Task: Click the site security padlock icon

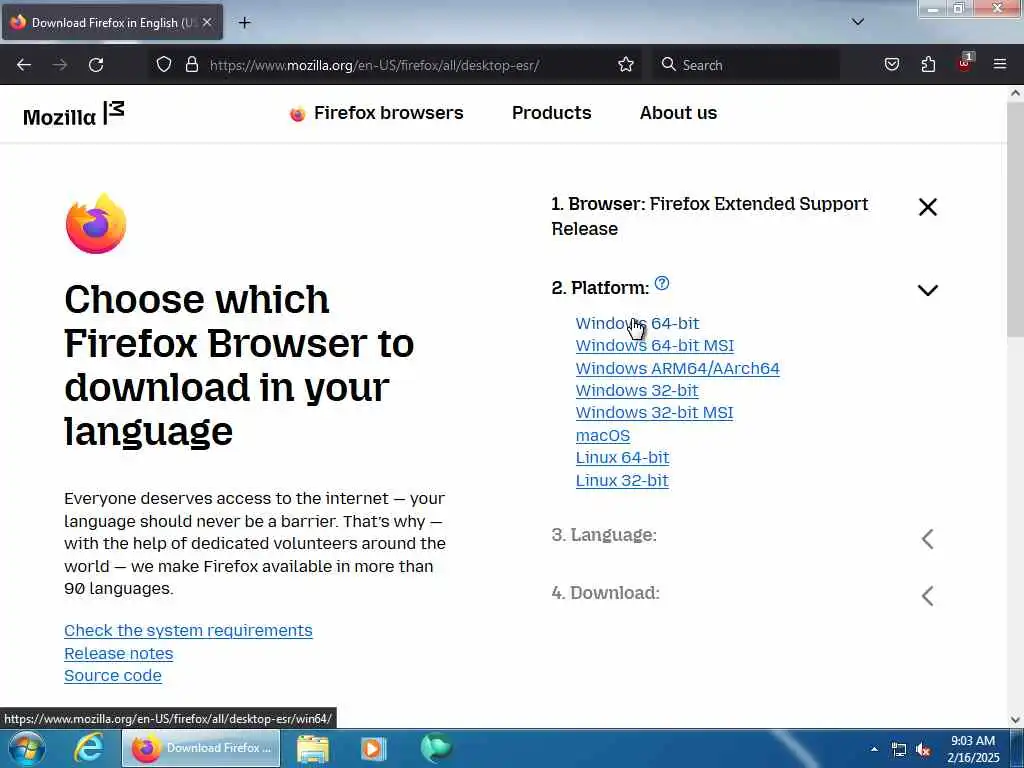Action: 191,64
